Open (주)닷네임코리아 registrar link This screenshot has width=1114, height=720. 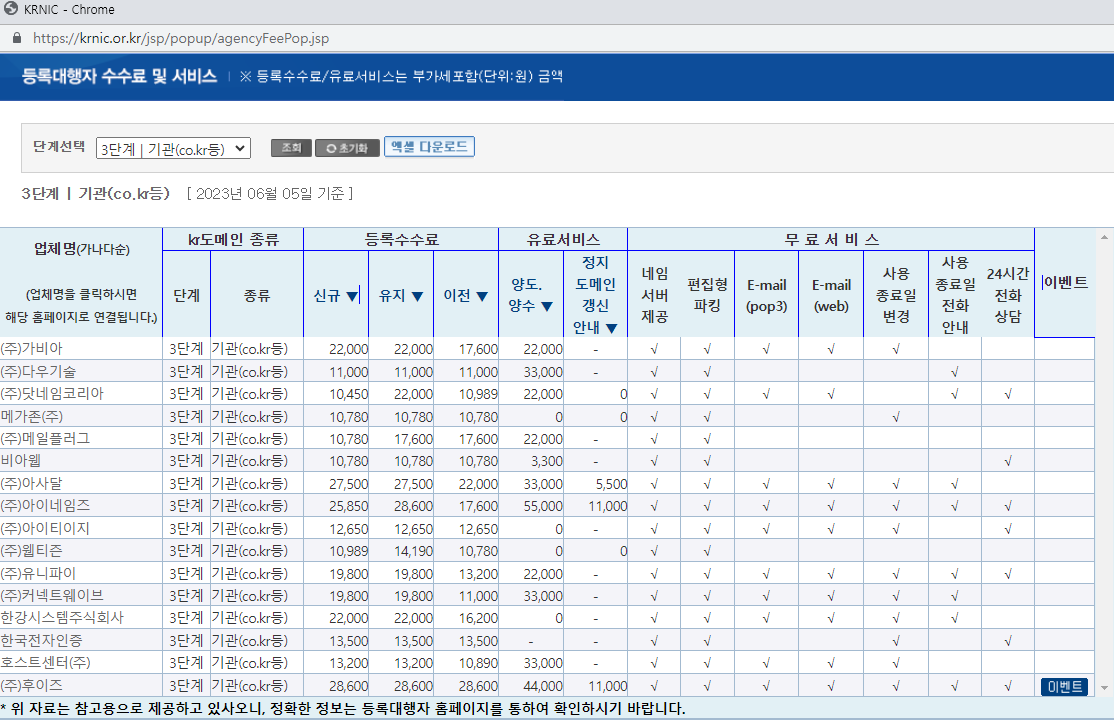click(52, 394)
